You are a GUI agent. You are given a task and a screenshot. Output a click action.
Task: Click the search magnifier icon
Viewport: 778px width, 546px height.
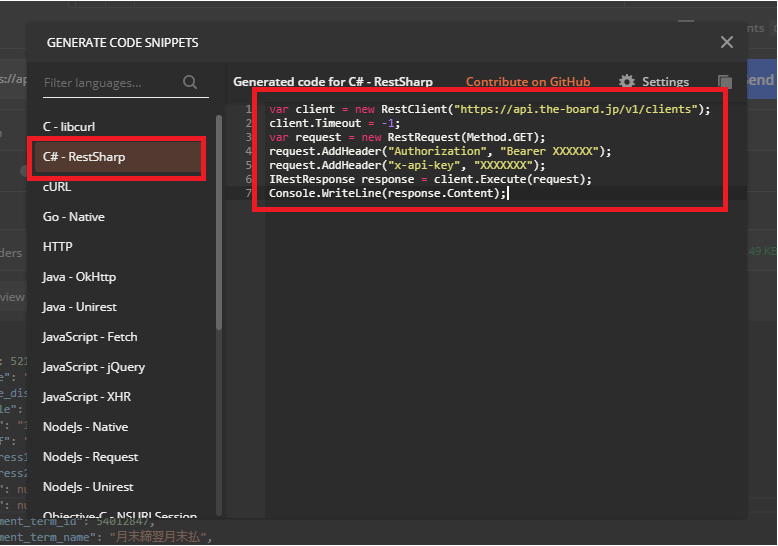tap(190, 83)
